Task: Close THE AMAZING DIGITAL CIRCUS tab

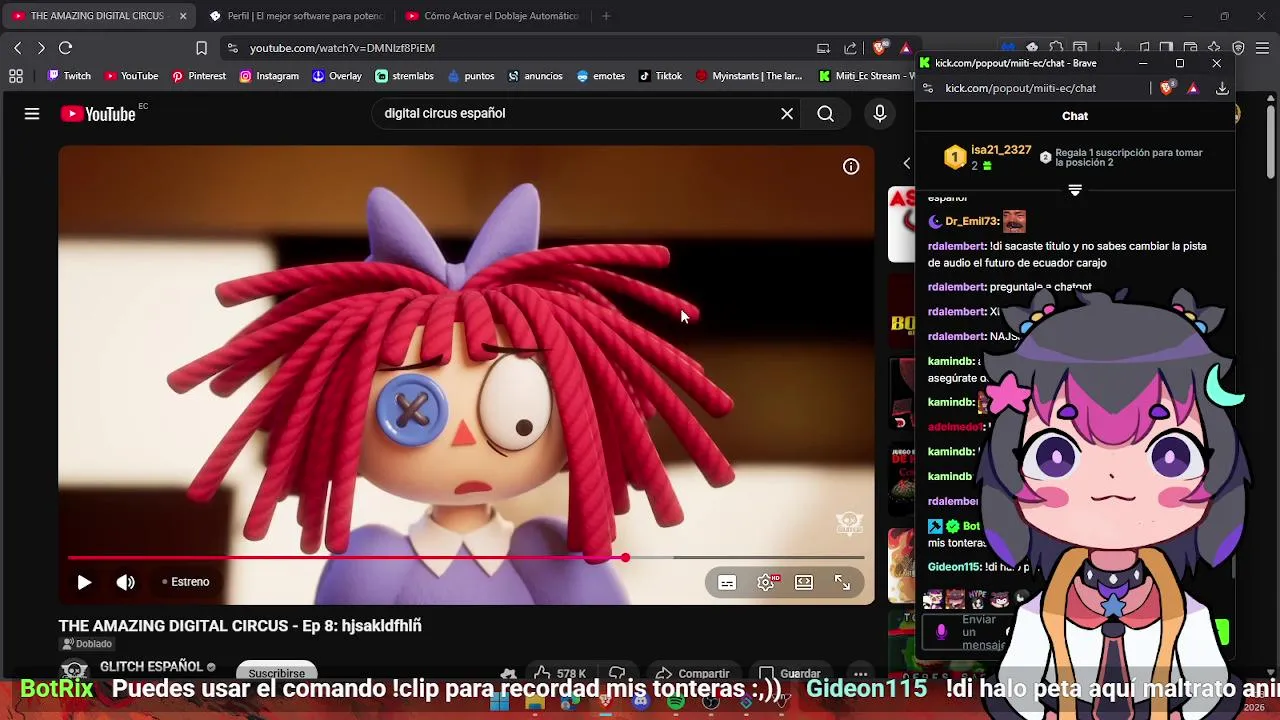Action: tap(183, 16)
